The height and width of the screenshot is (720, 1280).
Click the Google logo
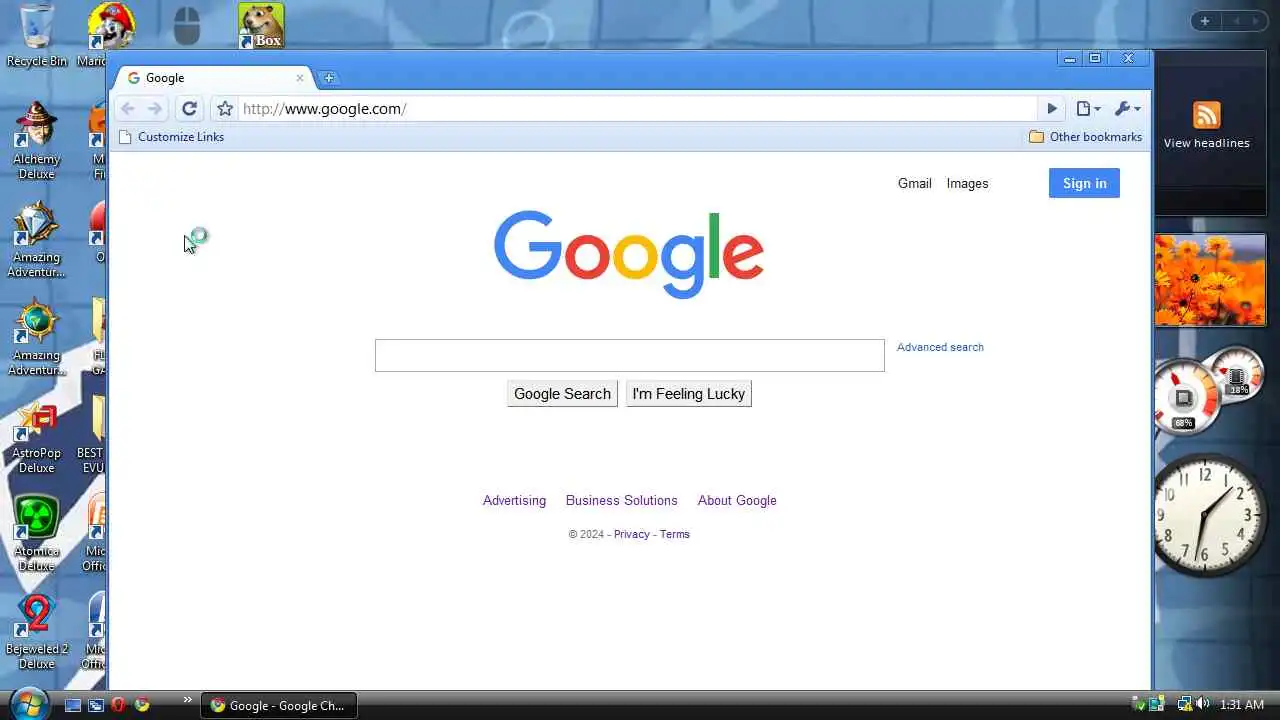629,254
